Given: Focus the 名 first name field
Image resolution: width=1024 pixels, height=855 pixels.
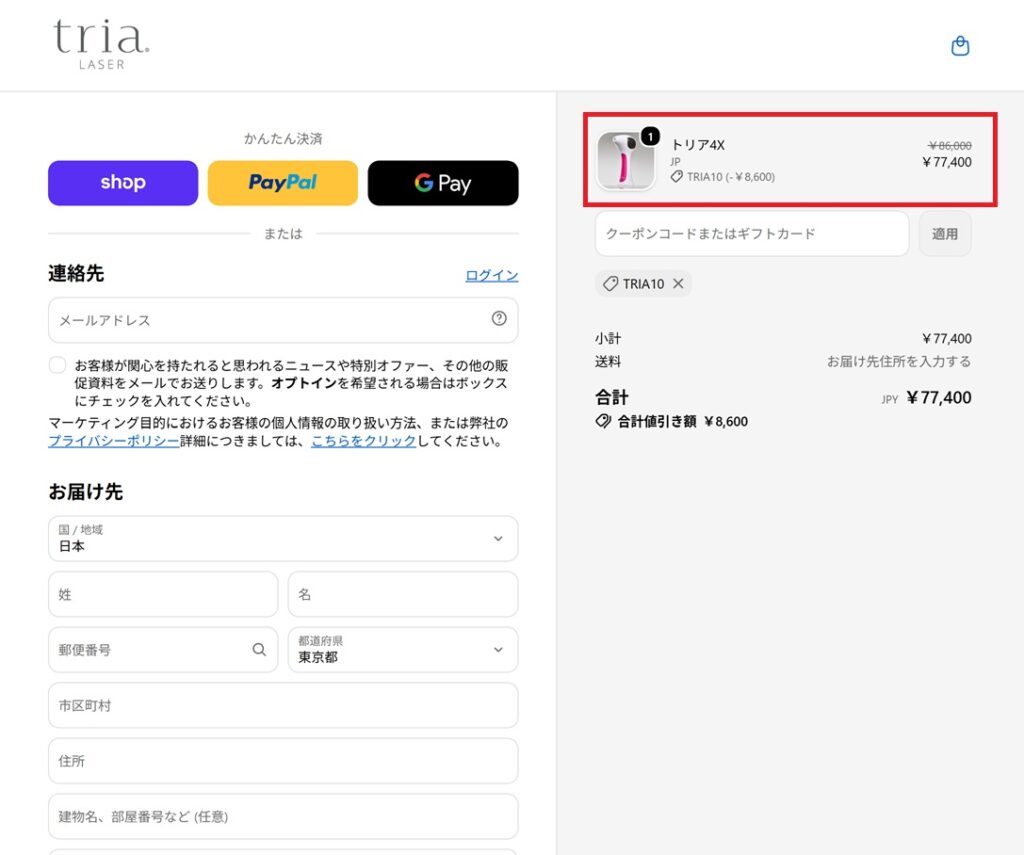Looking at the screenshot, I should pos(403,594).
